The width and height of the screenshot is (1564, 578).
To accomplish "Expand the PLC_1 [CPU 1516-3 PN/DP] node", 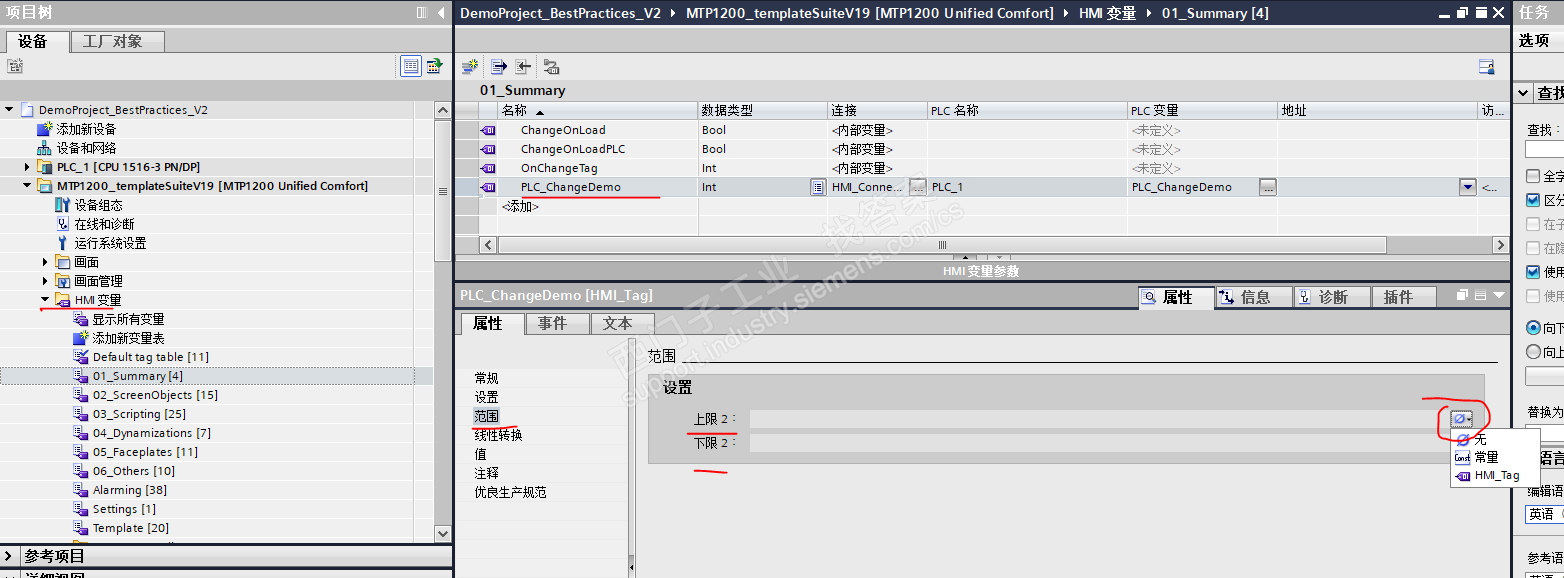I will click(27, 167).
